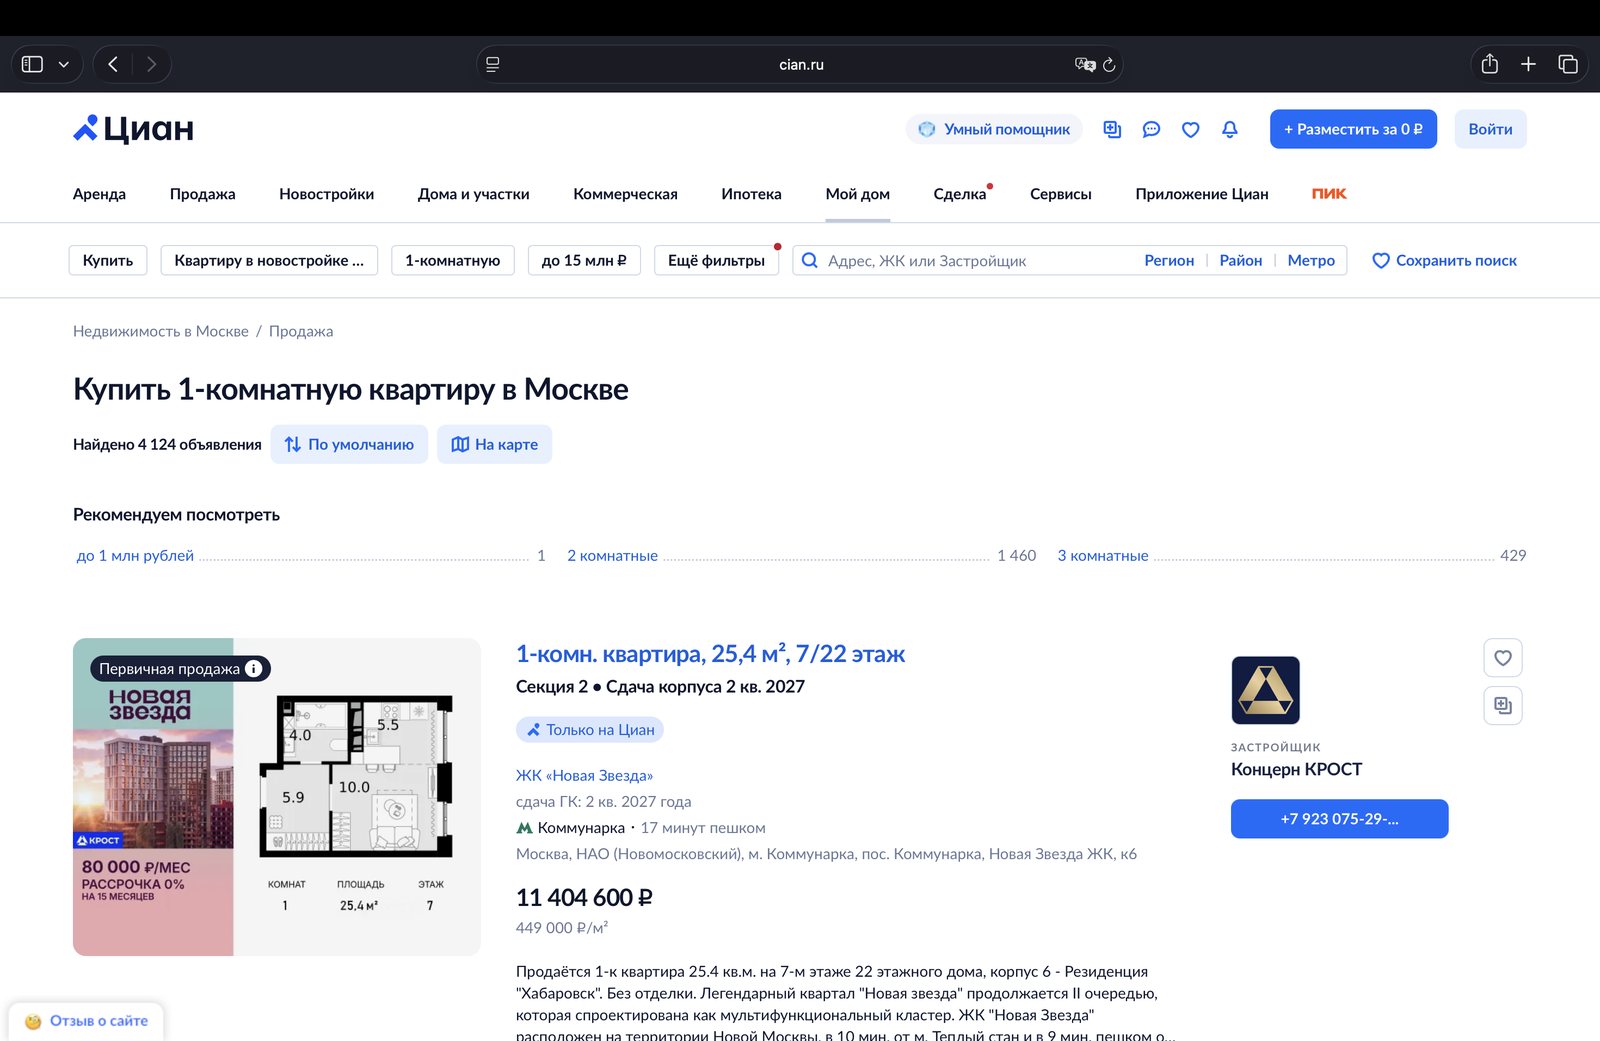Open Приложение Циан menu item
The height and width of the screenshot is (1041, 1600).
click(1202, 194)
